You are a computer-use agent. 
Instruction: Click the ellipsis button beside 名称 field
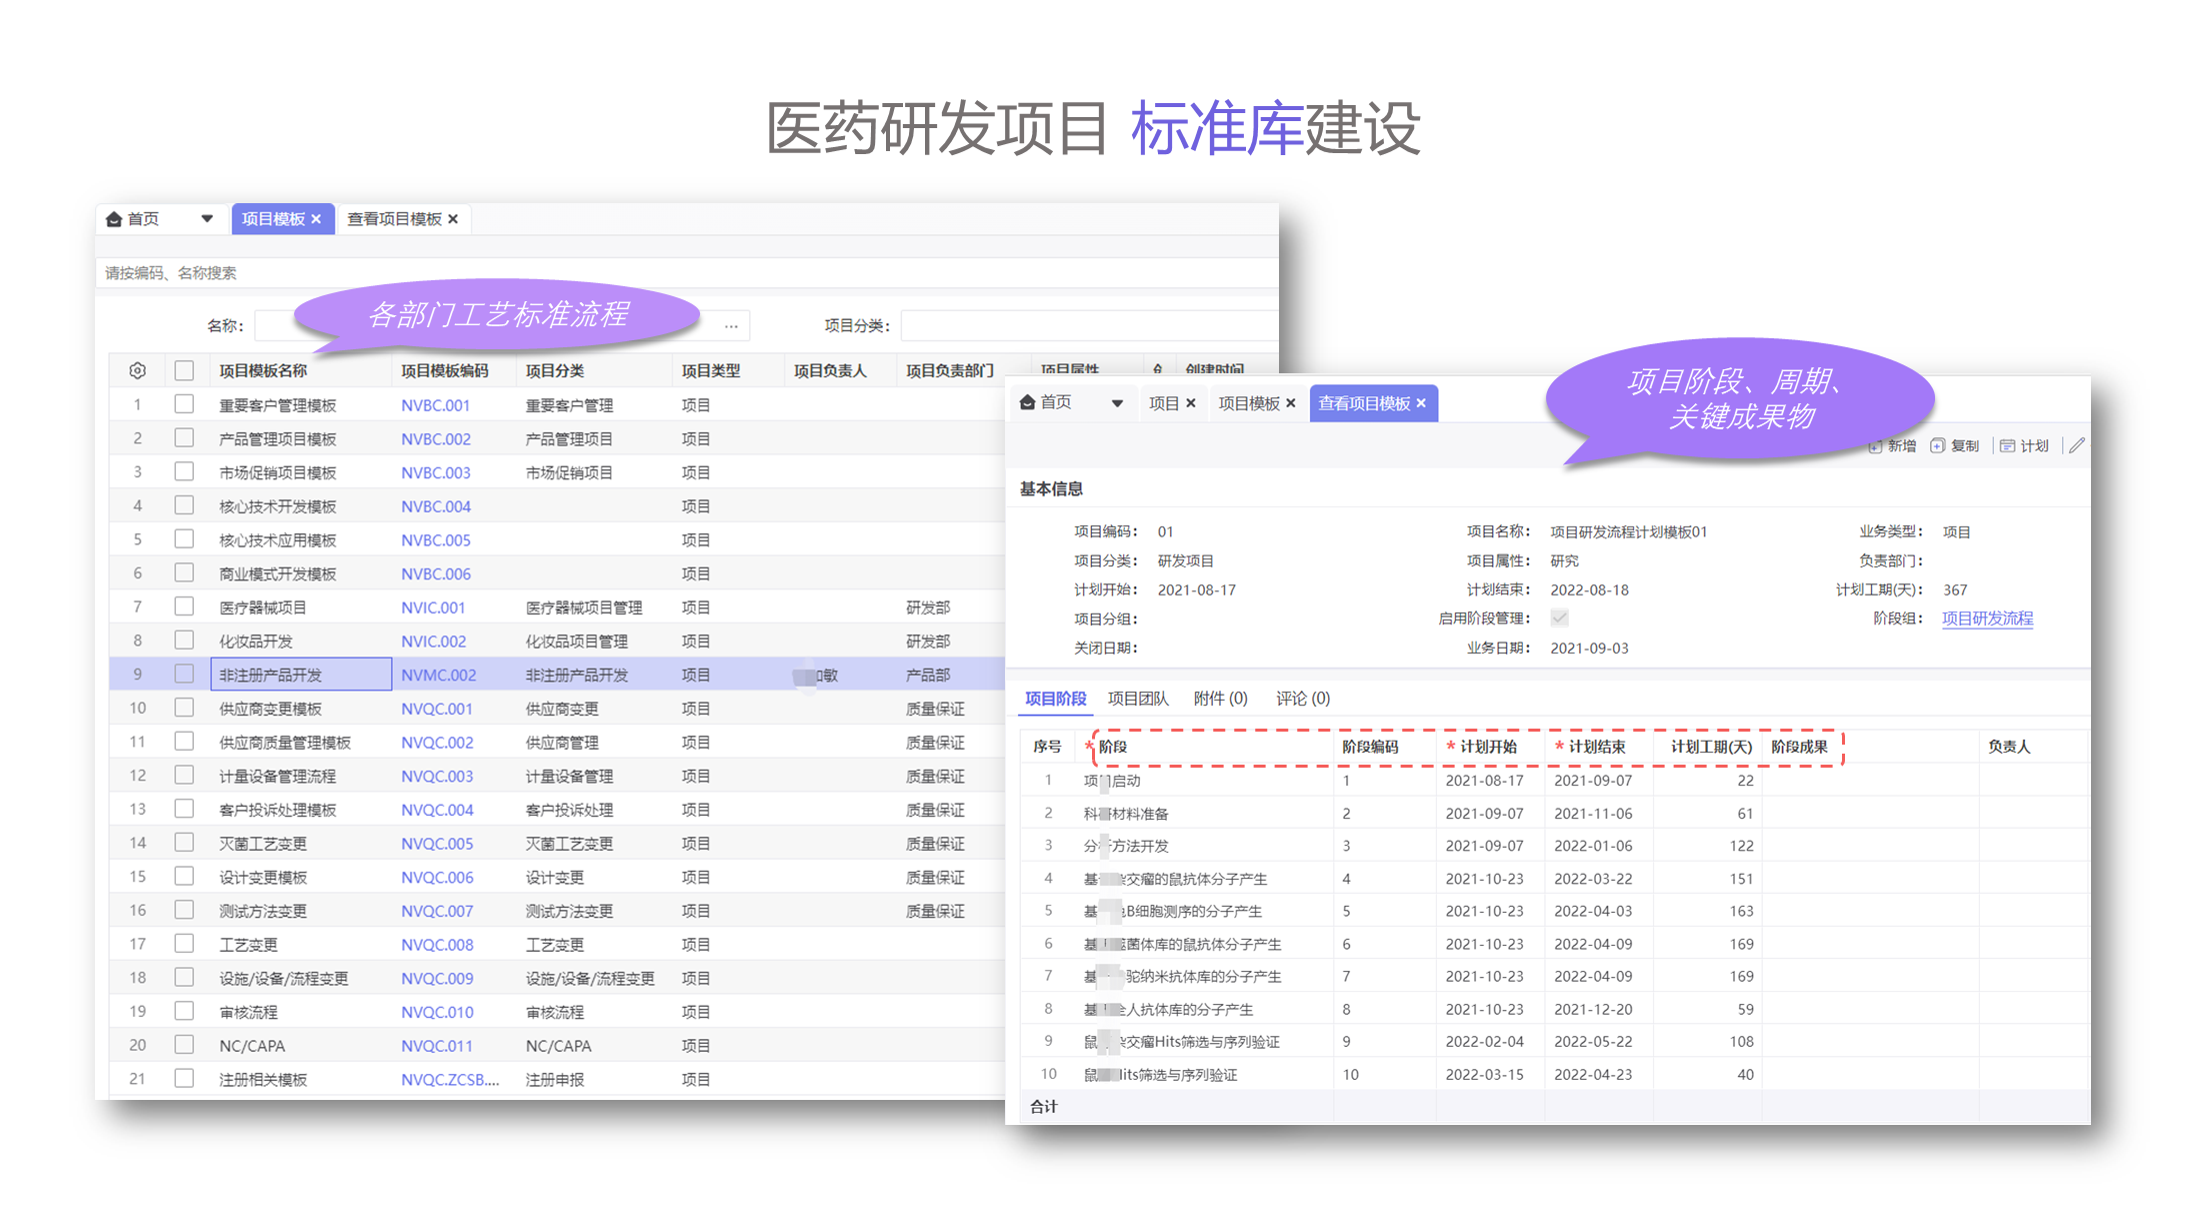731,326
